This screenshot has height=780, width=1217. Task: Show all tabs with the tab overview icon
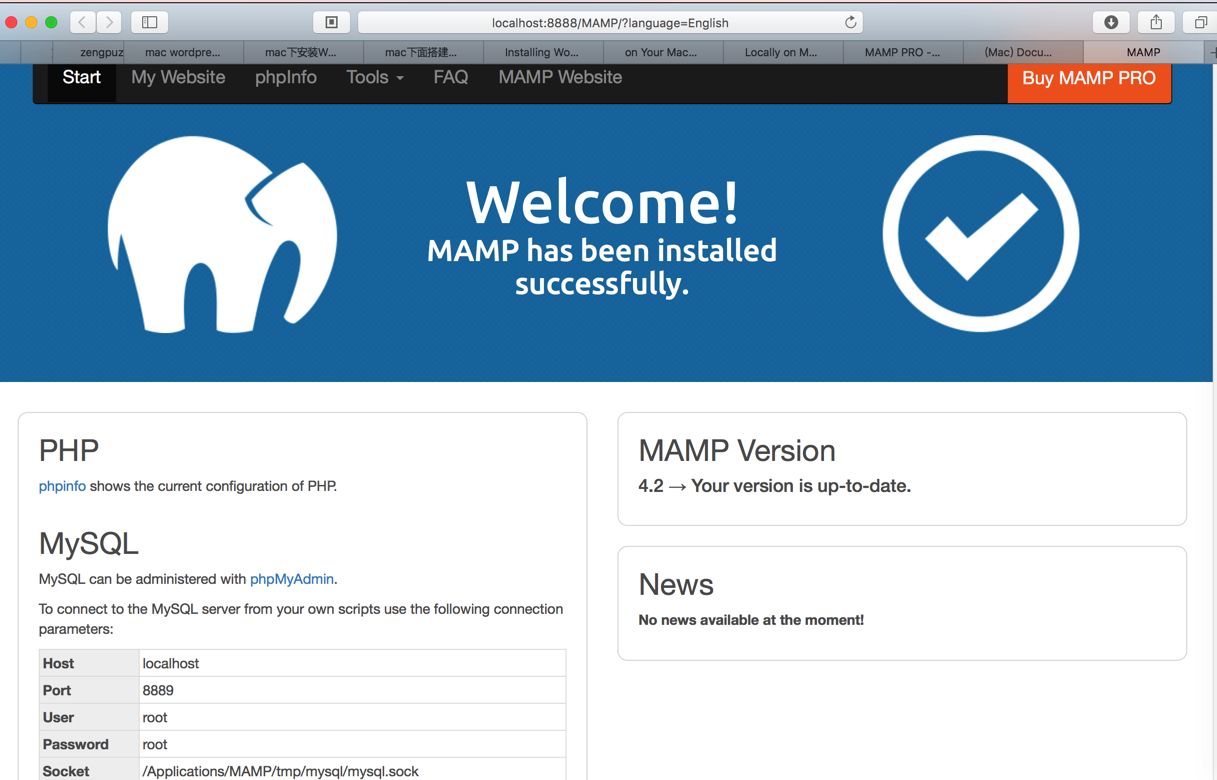(1200, 22)
